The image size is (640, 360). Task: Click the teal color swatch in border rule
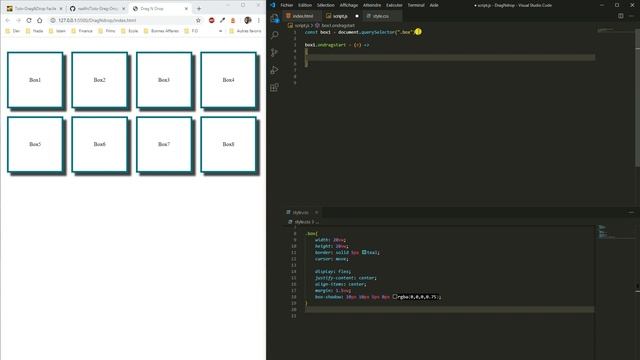pyautogui.click(x=364, y=253)
